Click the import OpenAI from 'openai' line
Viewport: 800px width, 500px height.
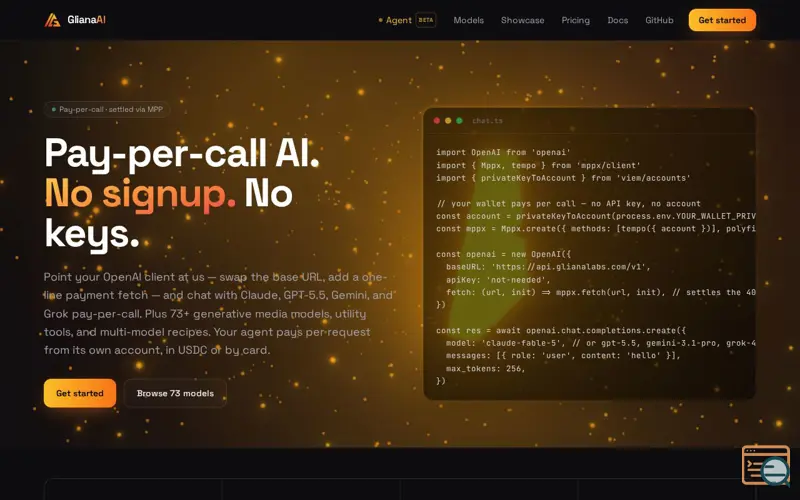(503, 153)
